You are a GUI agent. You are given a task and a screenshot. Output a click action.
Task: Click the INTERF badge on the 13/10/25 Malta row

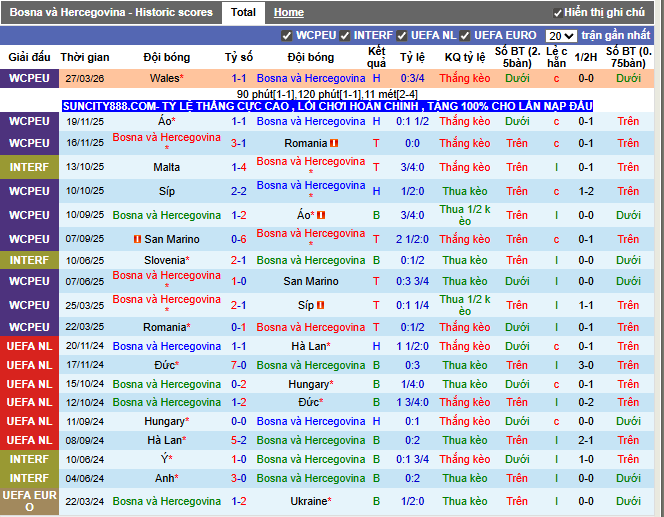29,168
